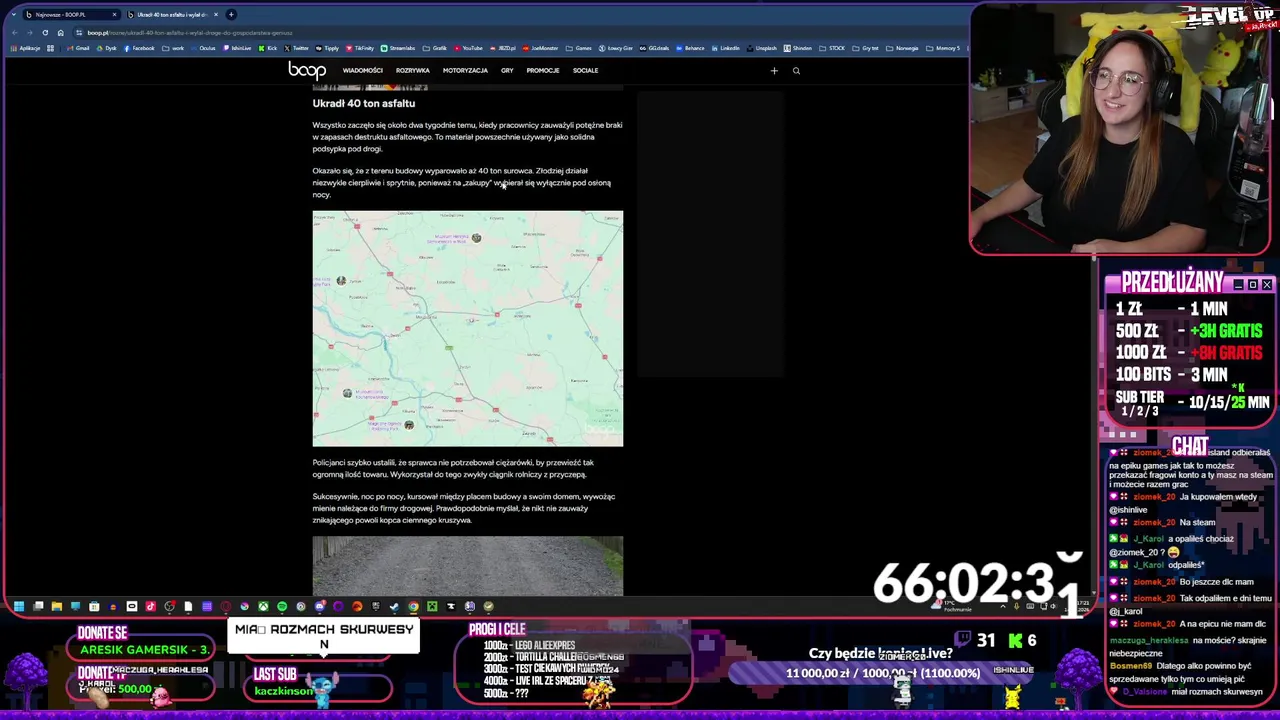The width and height of the screenshot is (1280, 720).
Task: Open the Twitter bookmark
Action: [x=296, y=48]
